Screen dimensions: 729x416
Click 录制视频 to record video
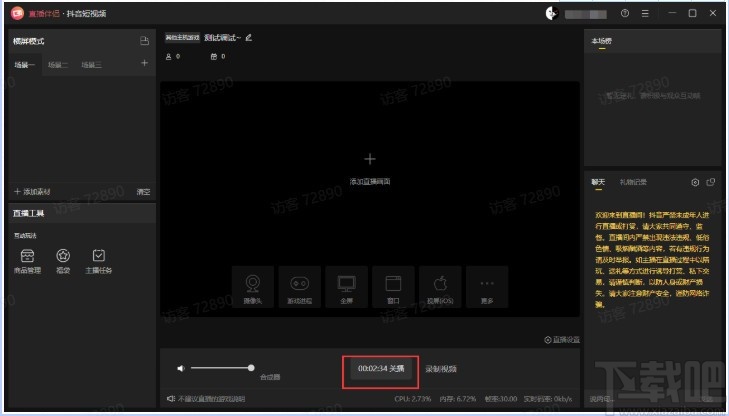click(x=441, y=369)
